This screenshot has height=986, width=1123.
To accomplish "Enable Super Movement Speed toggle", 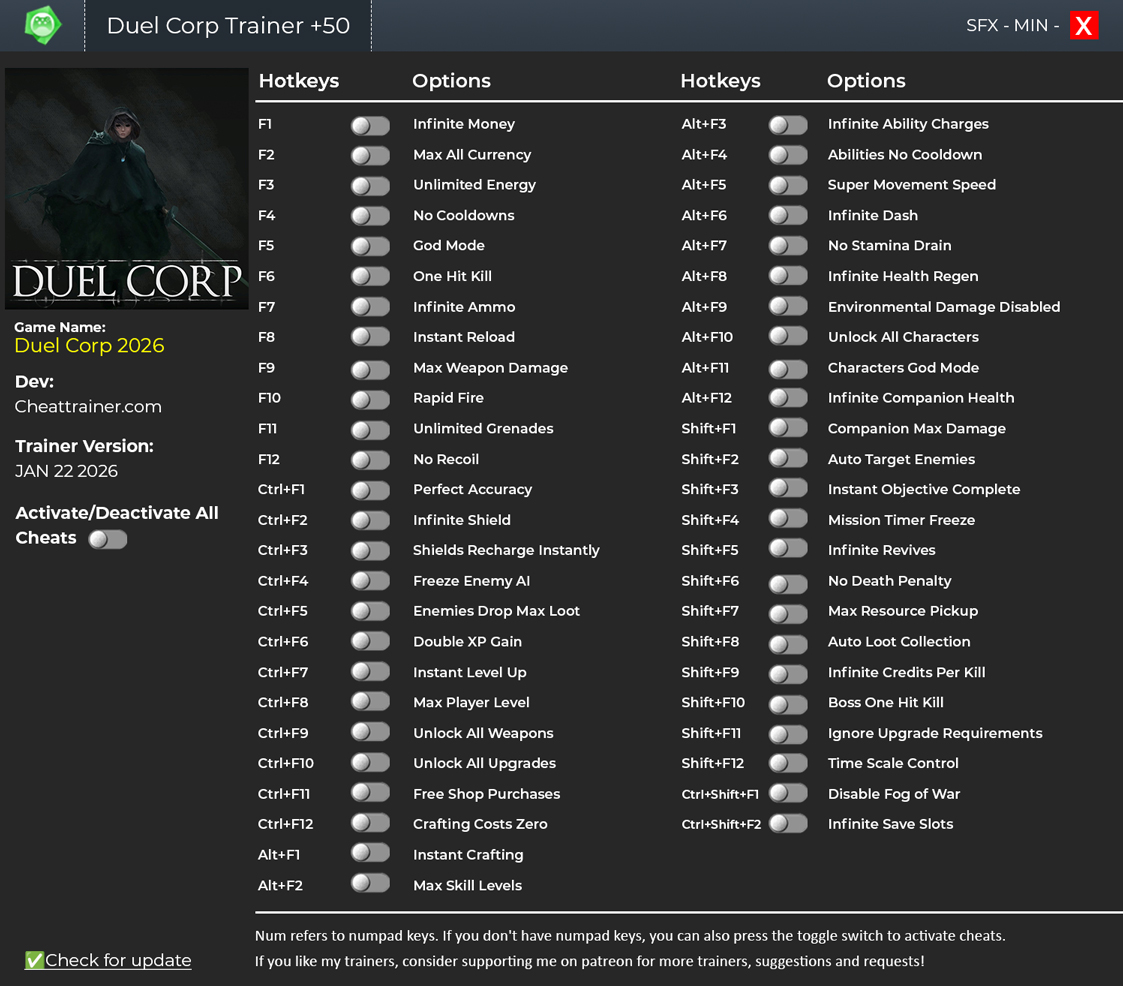I will [788, 185].
